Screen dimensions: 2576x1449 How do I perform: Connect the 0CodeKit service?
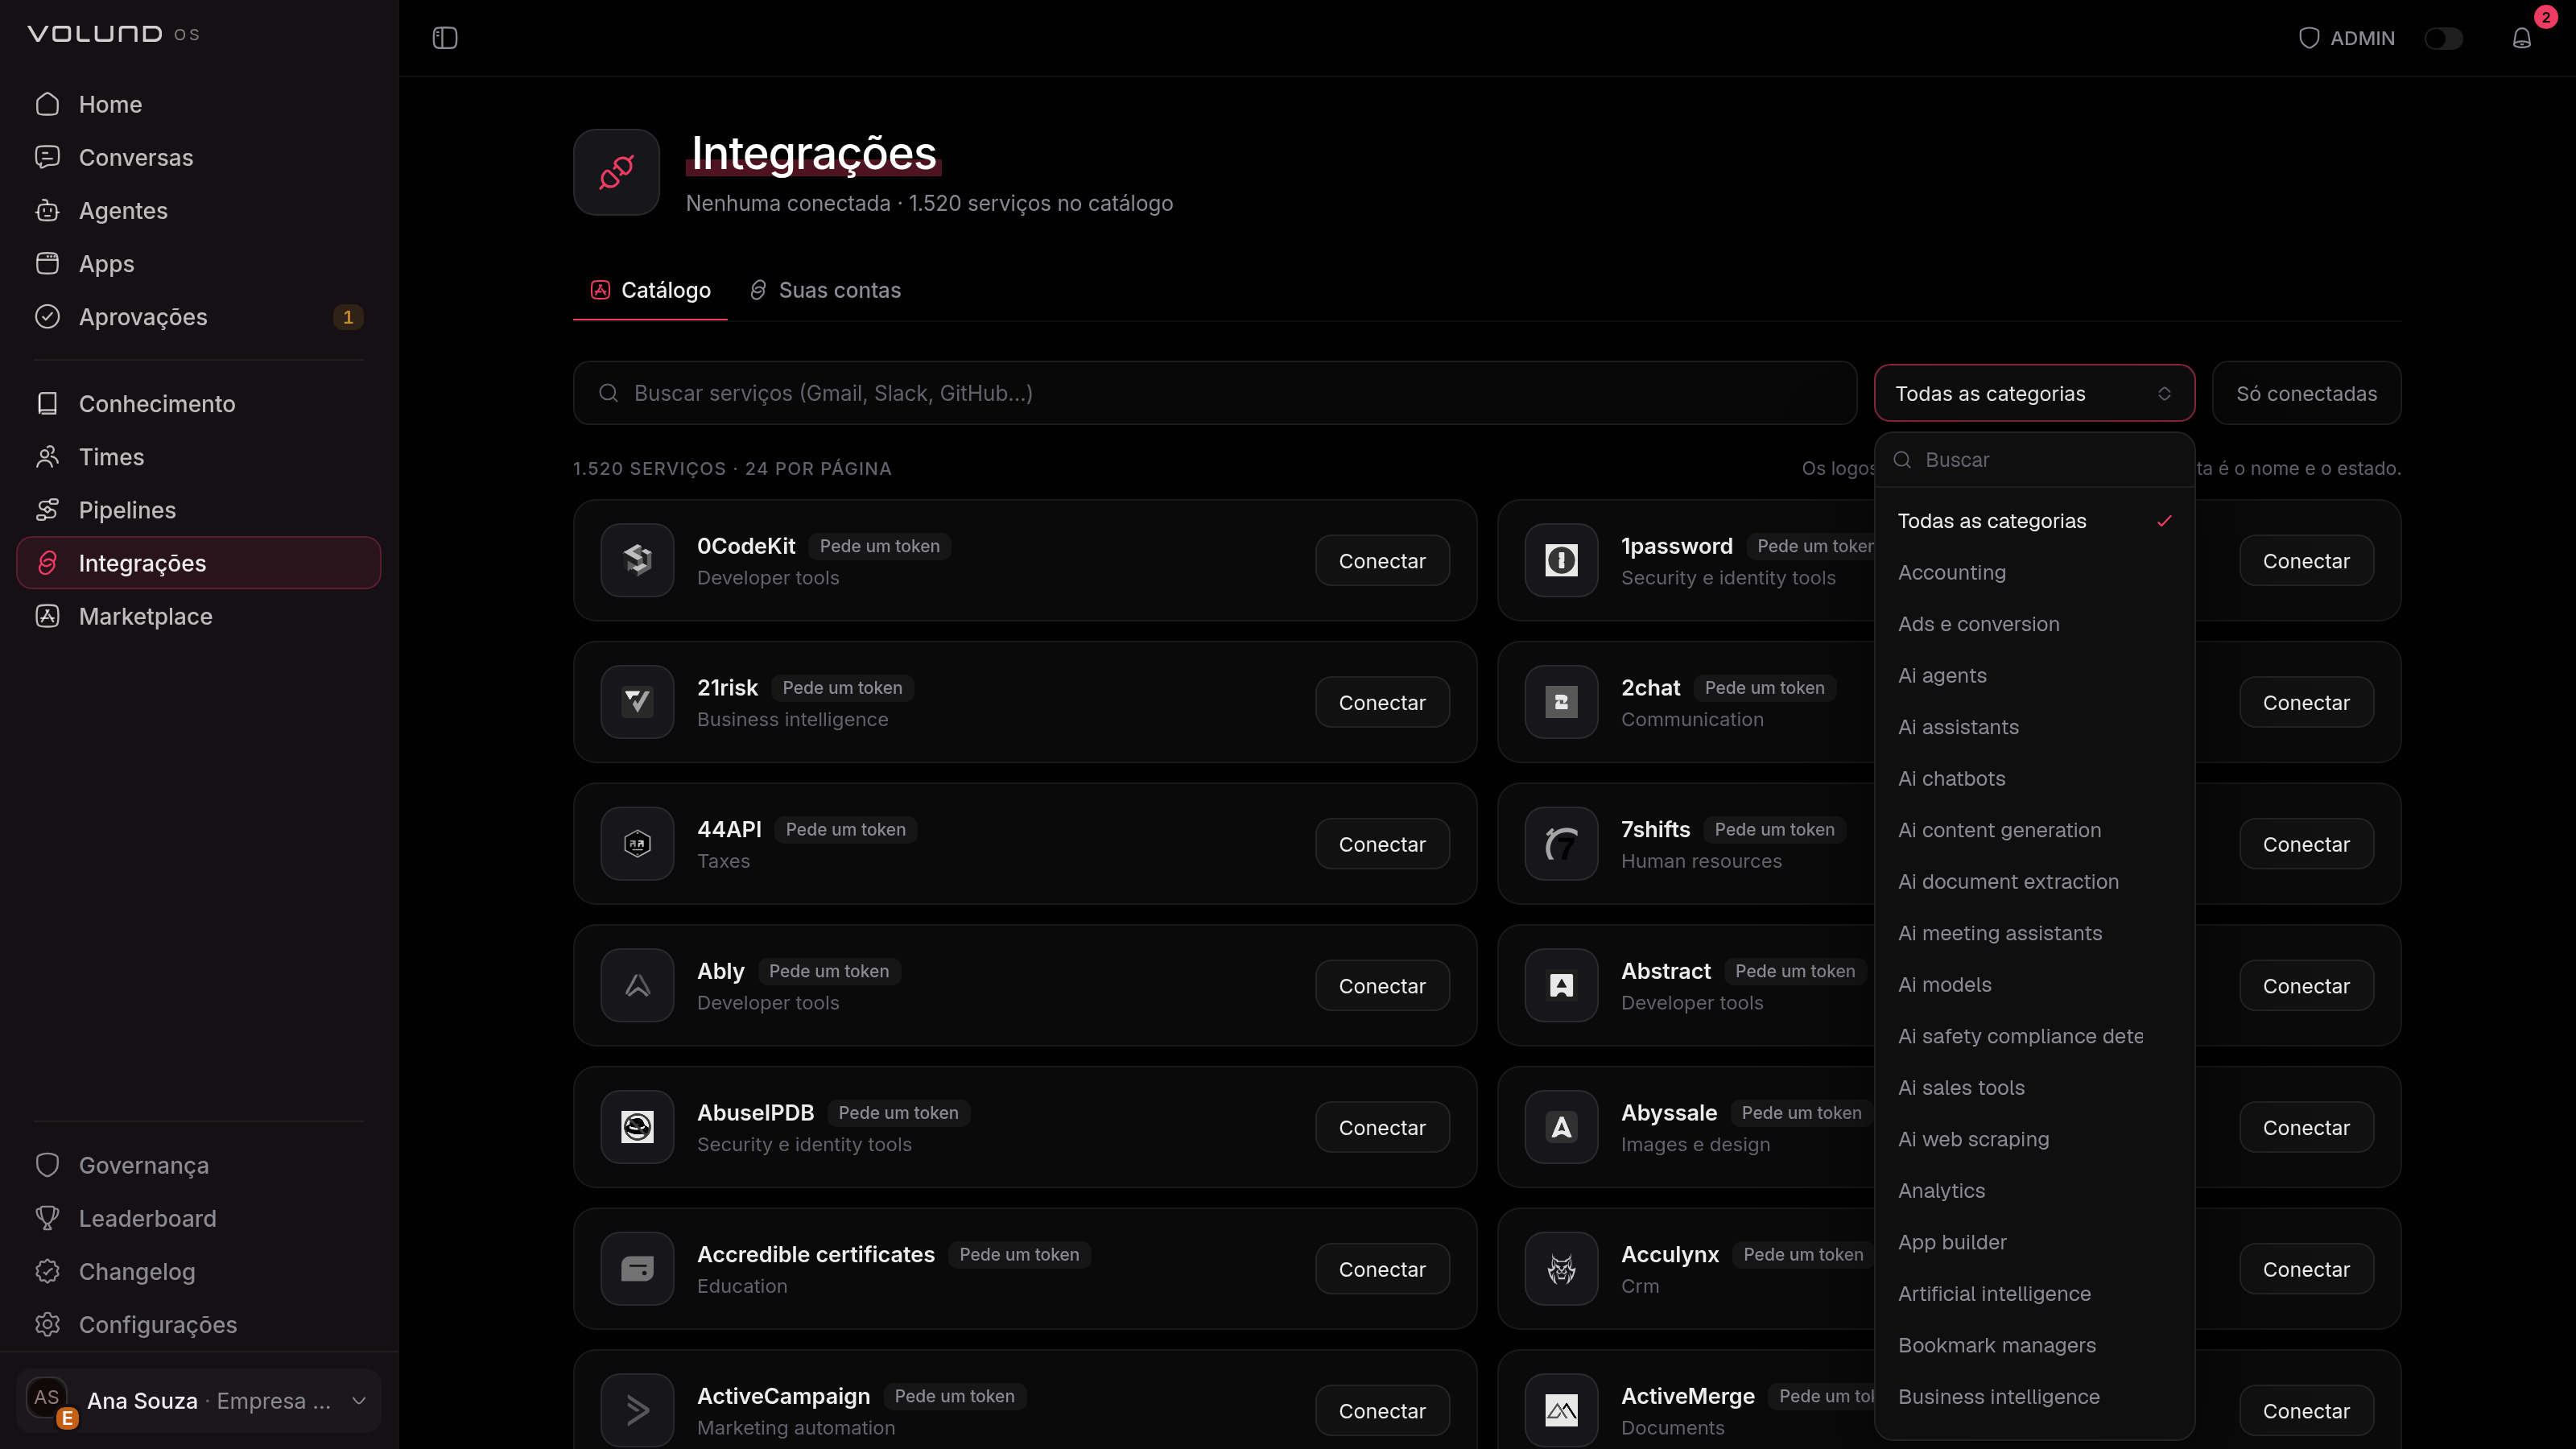pyautogui.click(x=1382, y=561)
